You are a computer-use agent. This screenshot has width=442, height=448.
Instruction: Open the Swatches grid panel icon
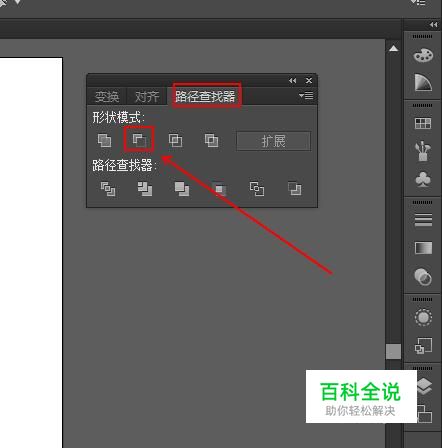[423, 124]
